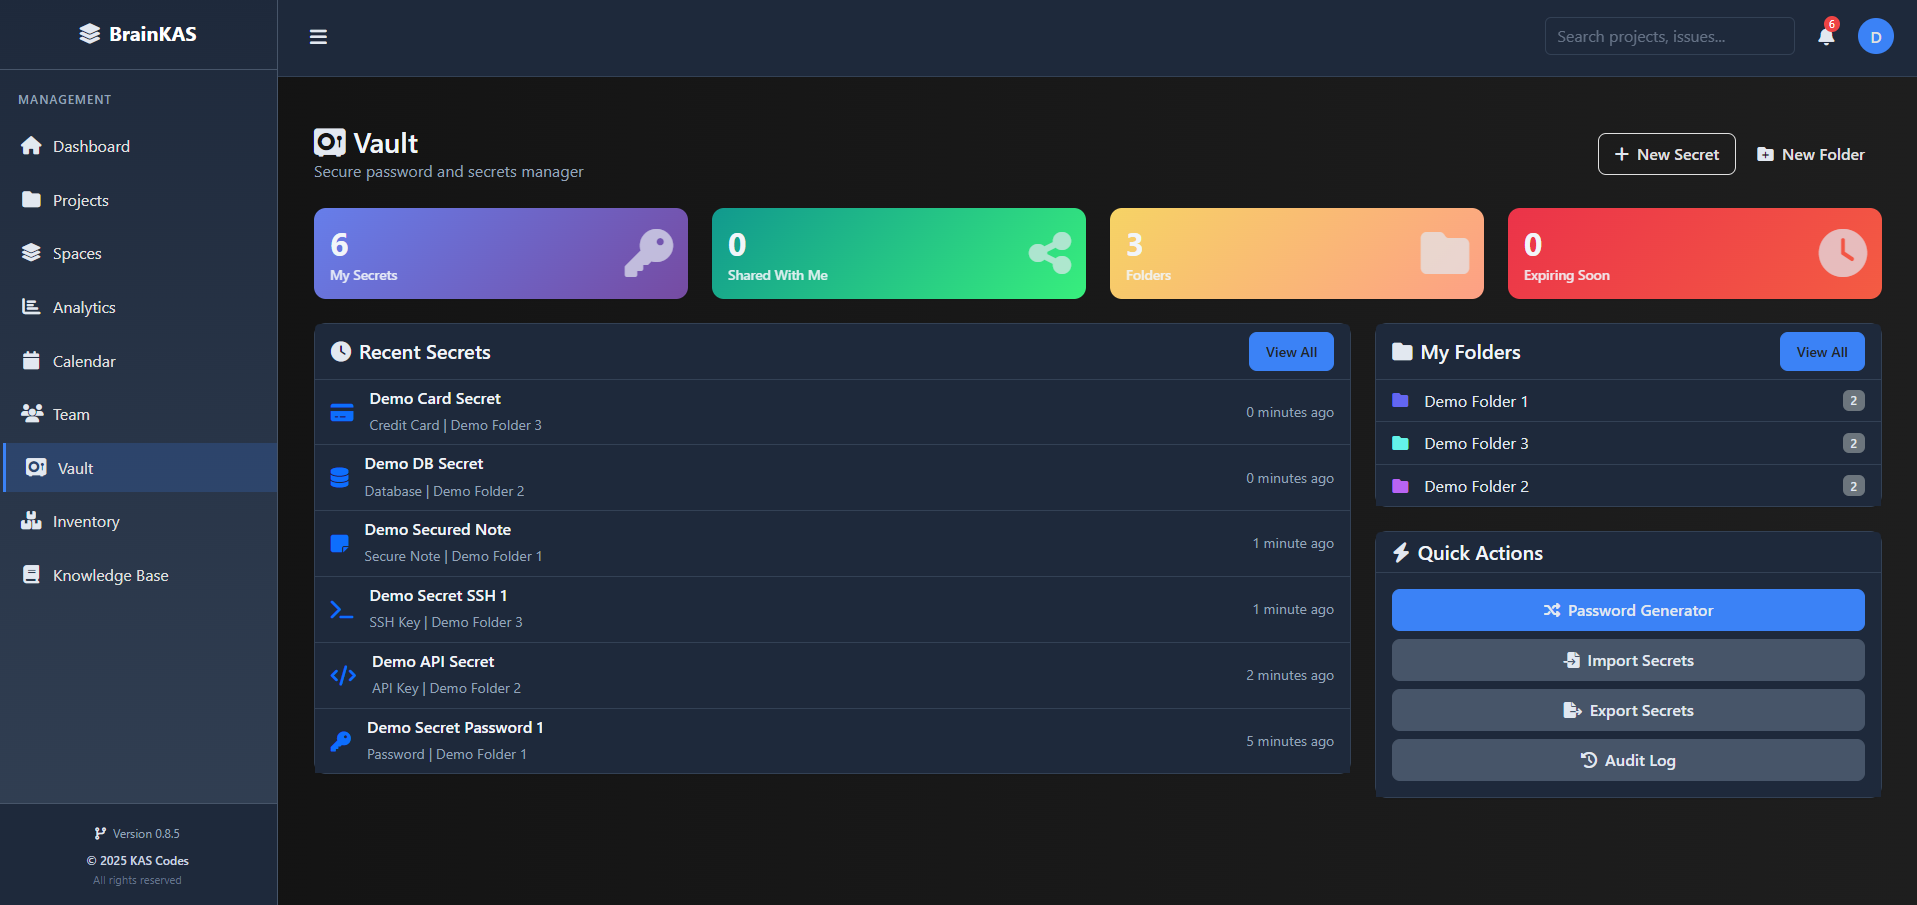The image size is (1917, 905).
Task: Click the credit card icon beside Demo Card Secret
Action: pos(341,411)
